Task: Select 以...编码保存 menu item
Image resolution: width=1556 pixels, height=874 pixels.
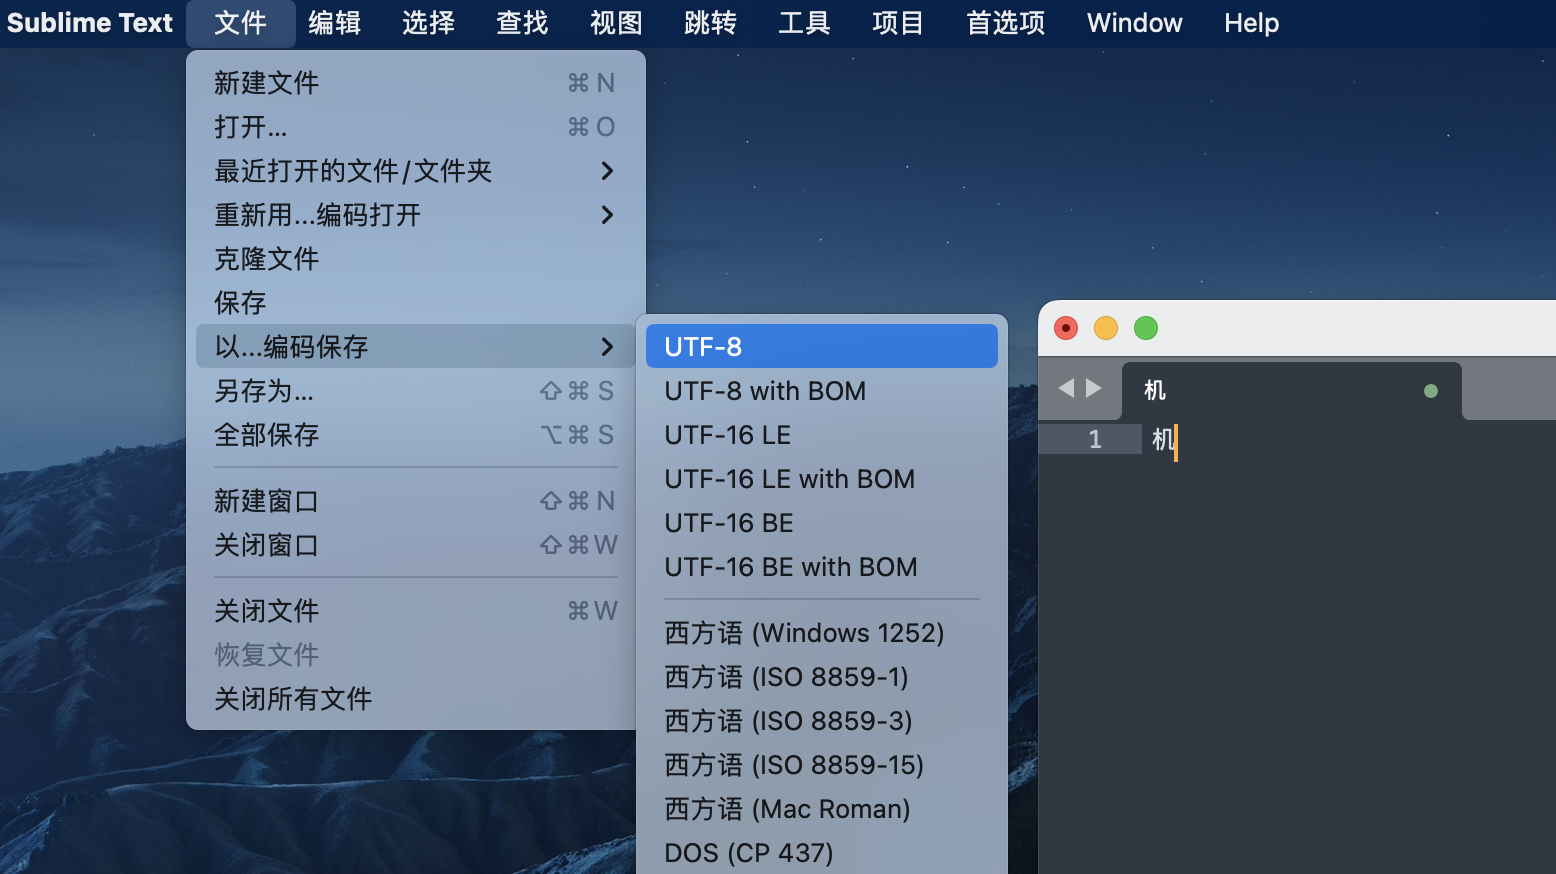Action: (415, 347)
